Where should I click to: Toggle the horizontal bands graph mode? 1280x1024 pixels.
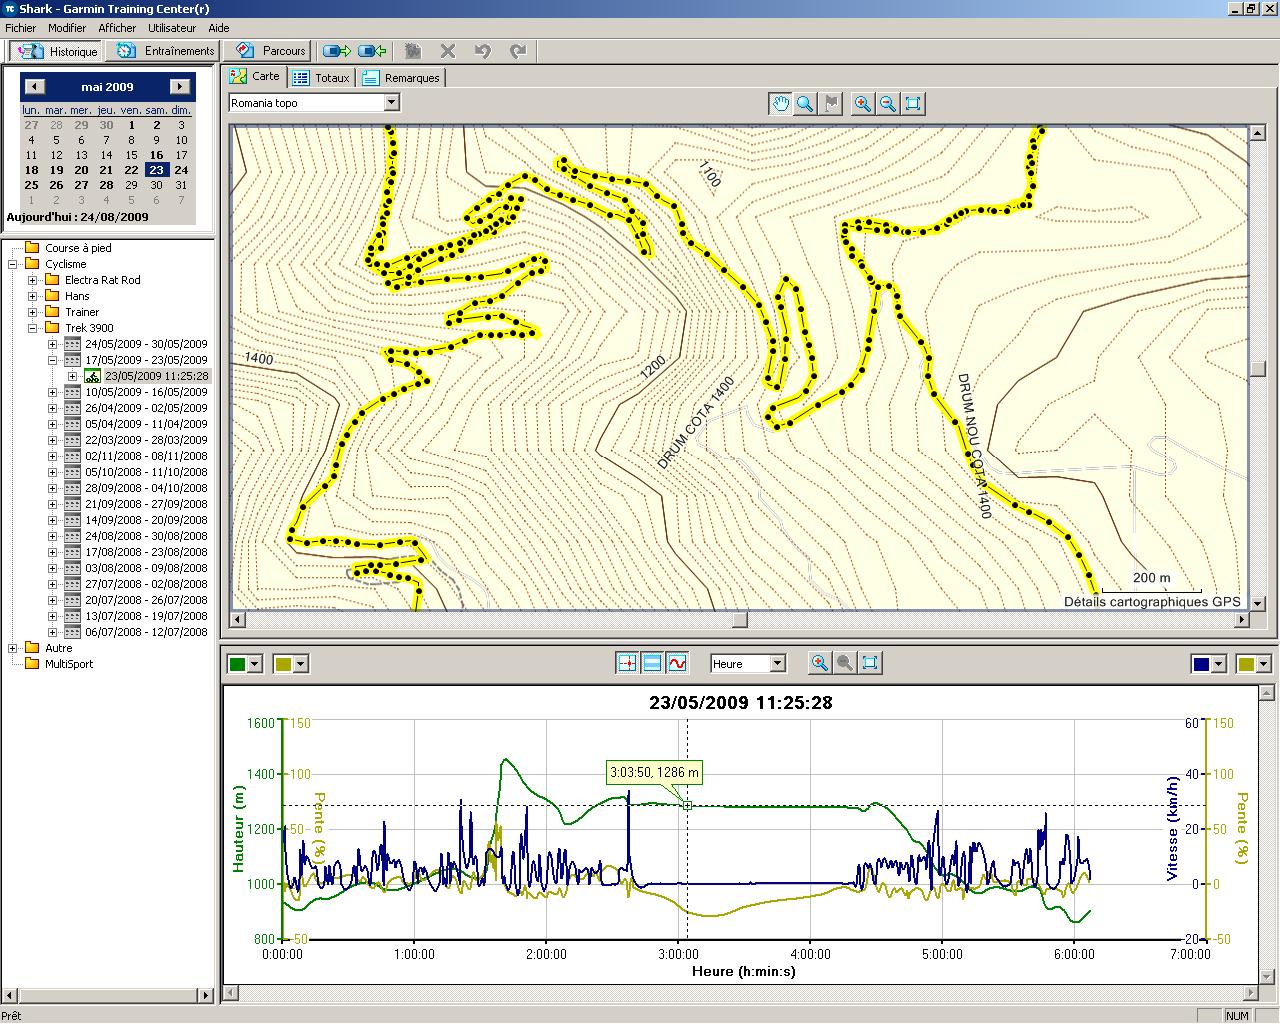pos(652,663)
